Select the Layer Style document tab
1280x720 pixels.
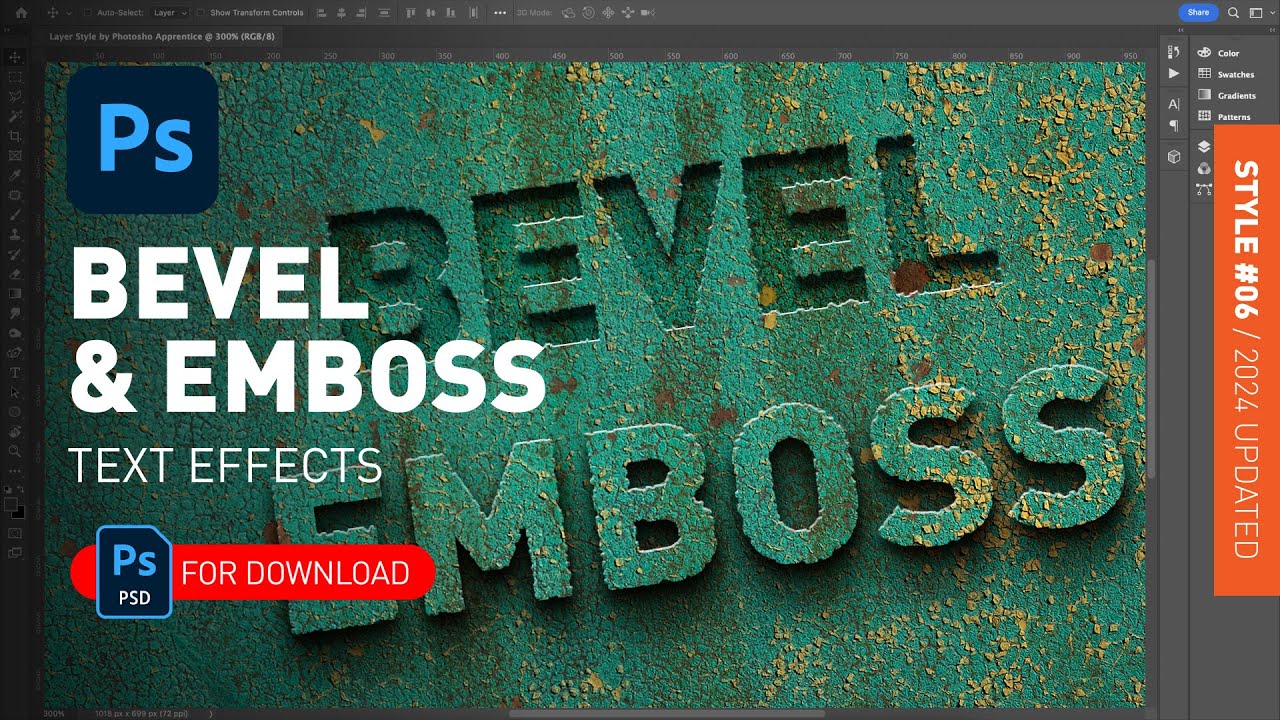[x=162, y=37]
